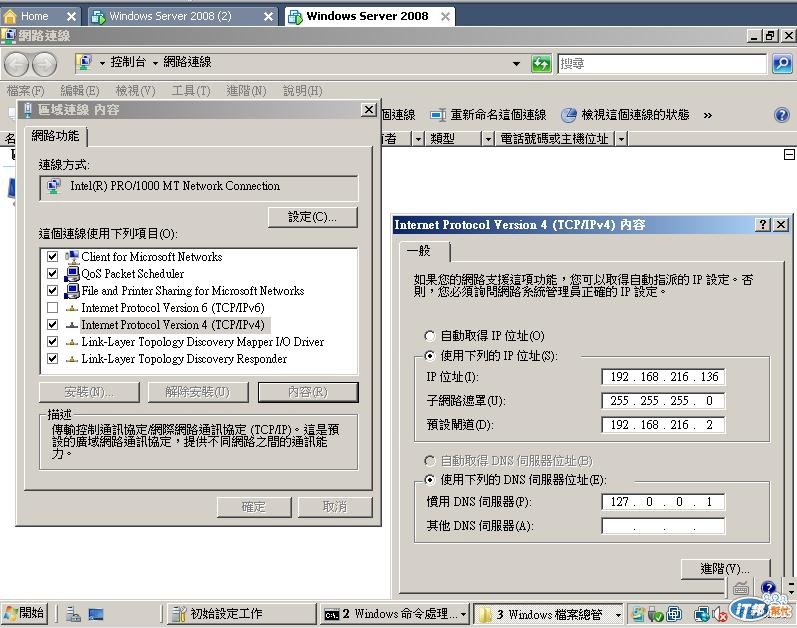Viewport: 797px width, 628px height.
Task: Click the 其他 DNS 伺服器 input field
Action: (x=663, y=526)
